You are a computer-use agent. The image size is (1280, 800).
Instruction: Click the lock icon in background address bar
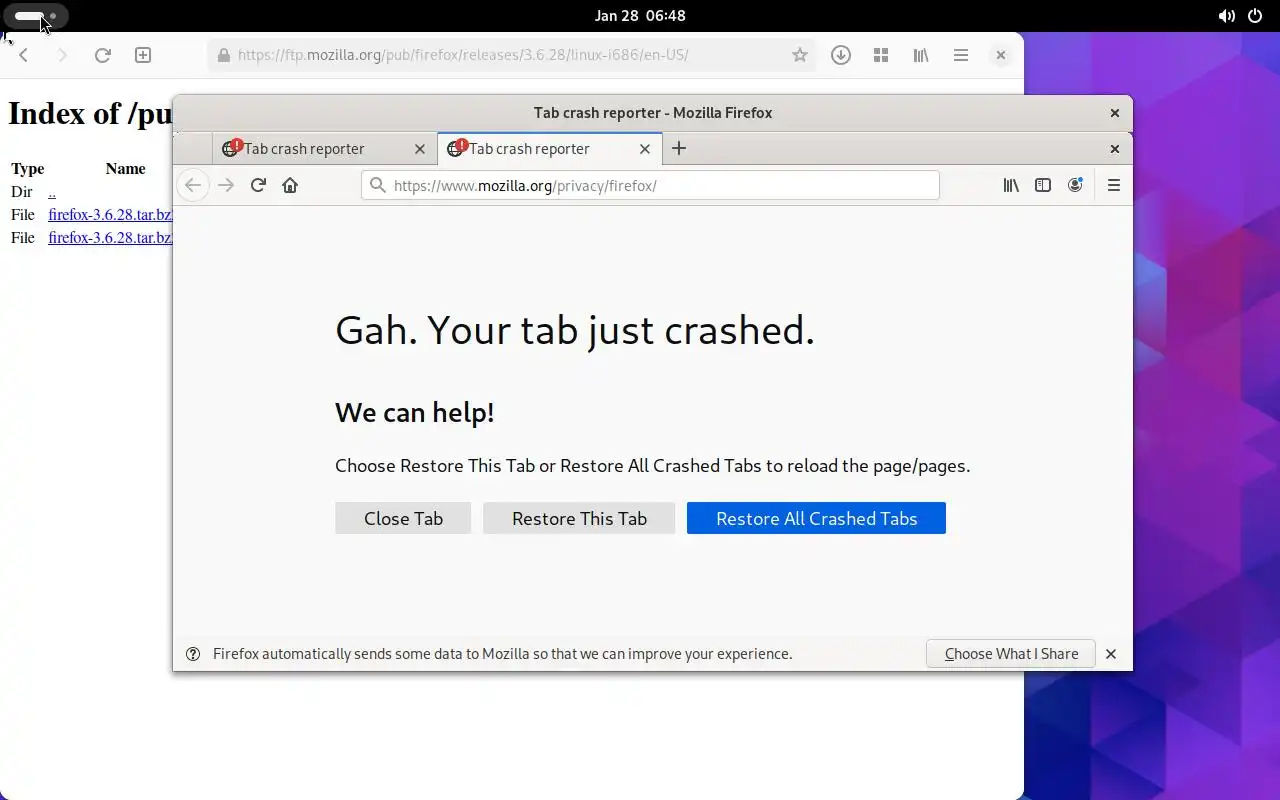pyautogui.click(x=223, y=55)
